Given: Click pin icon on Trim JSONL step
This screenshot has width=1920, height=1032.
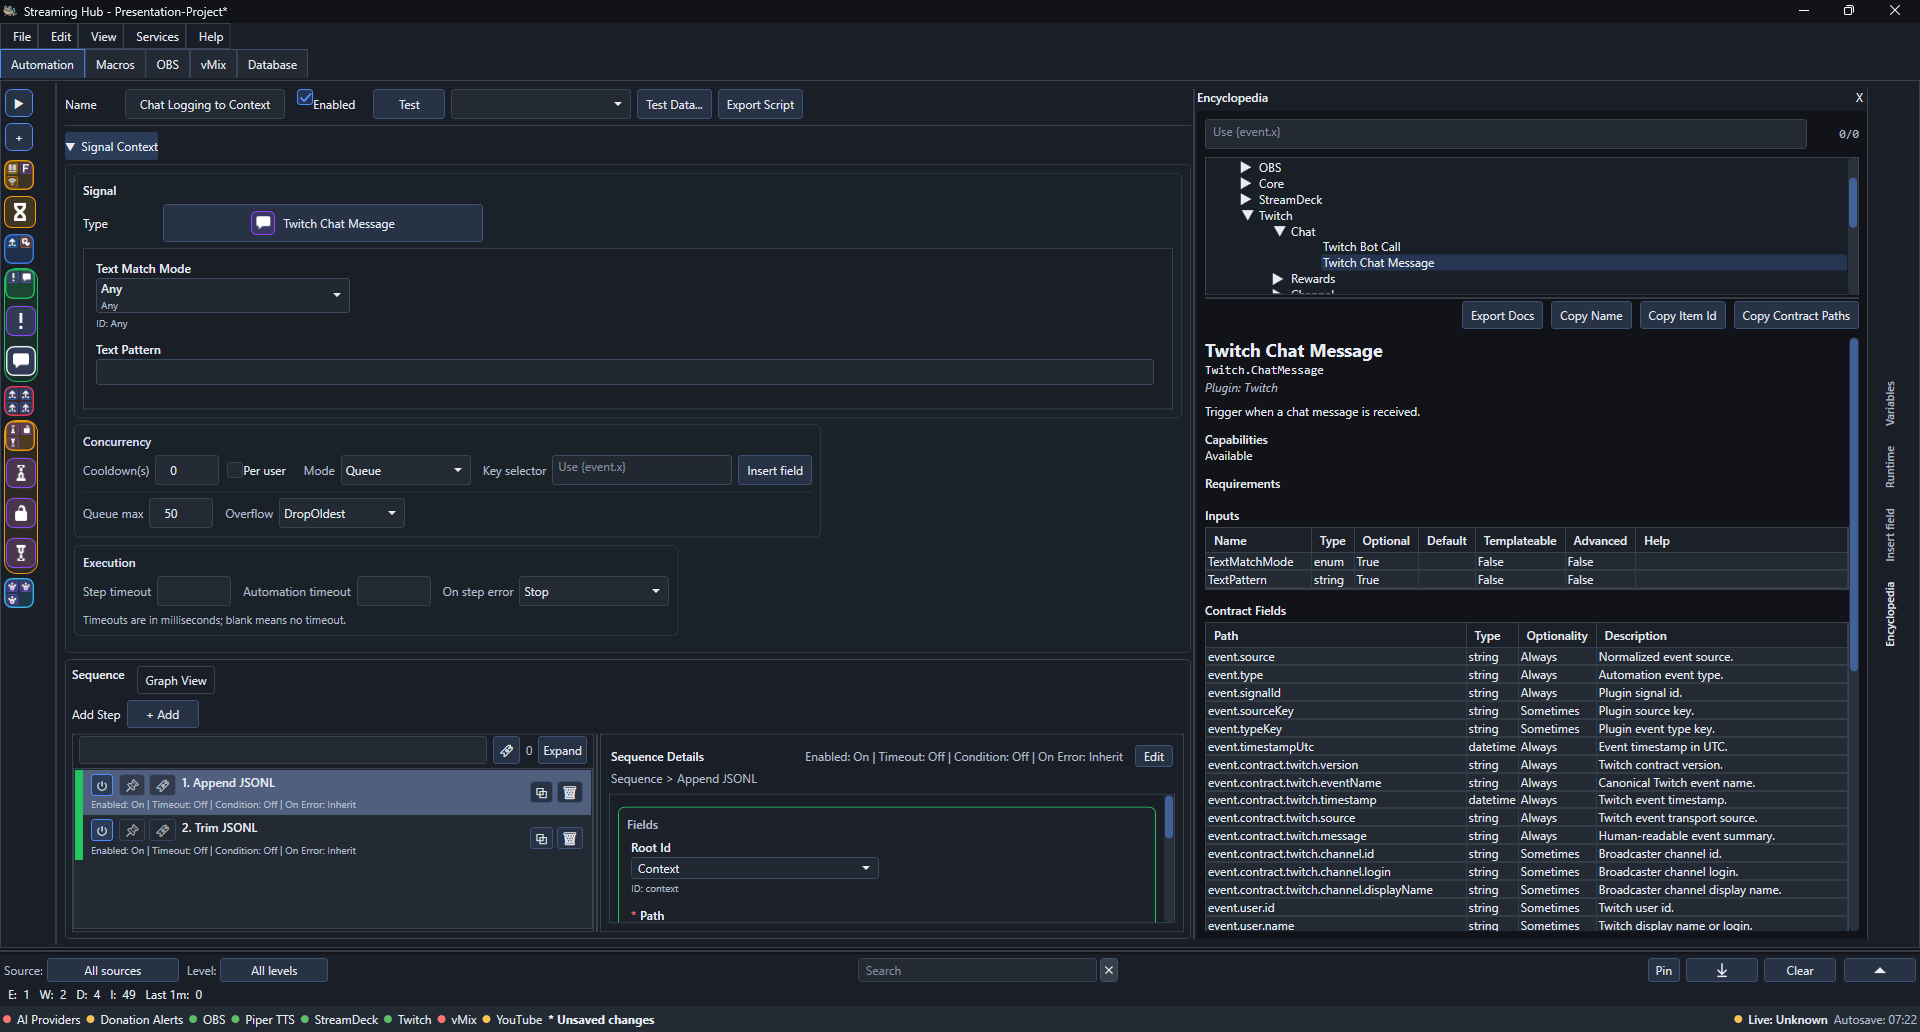Looking at the screenshot, I should pyautogui.click(x=132, y=831).
